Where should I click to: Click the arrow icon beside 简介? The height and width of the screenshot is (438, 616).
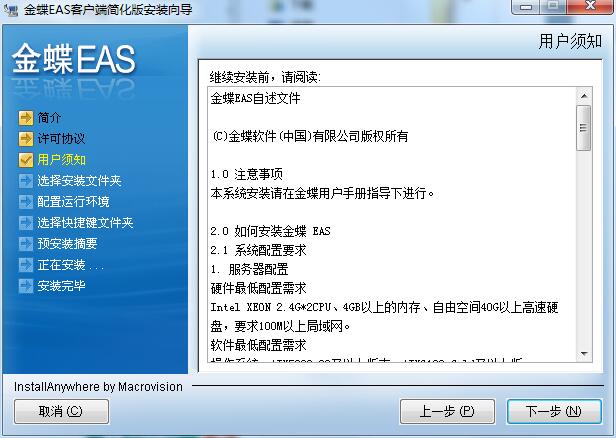[26, 117]
